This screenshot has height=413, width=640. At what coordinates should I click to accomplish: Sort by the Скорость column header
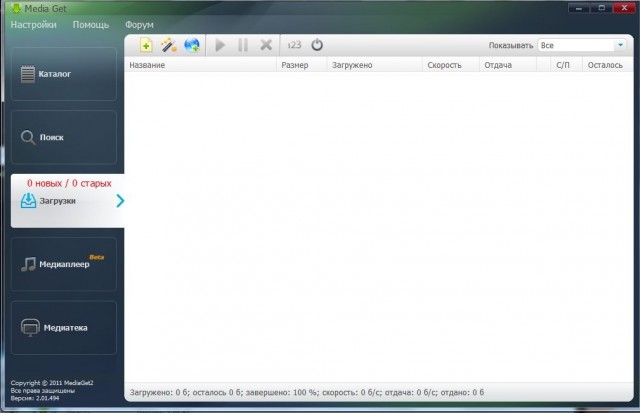[x=451, y=65]
